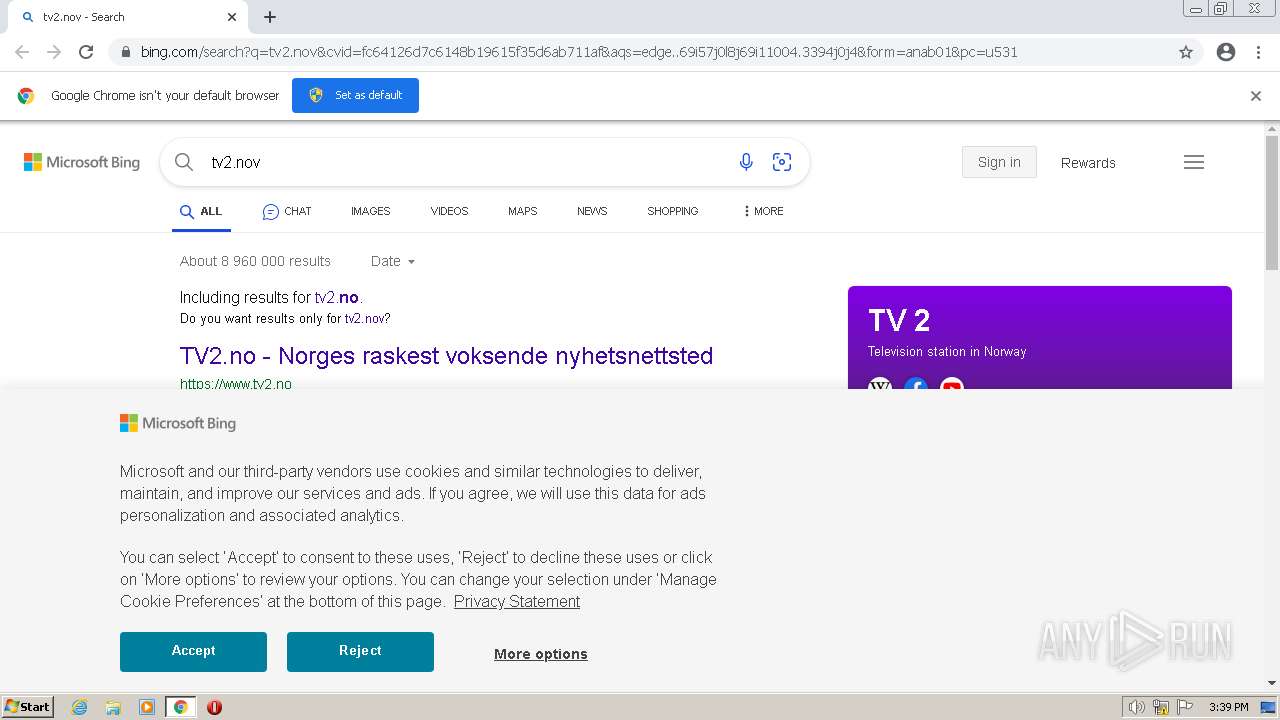Switch to the NEWS tab
The height and width of the screenshot is (720, 1280).
click(x=592, y=211)
